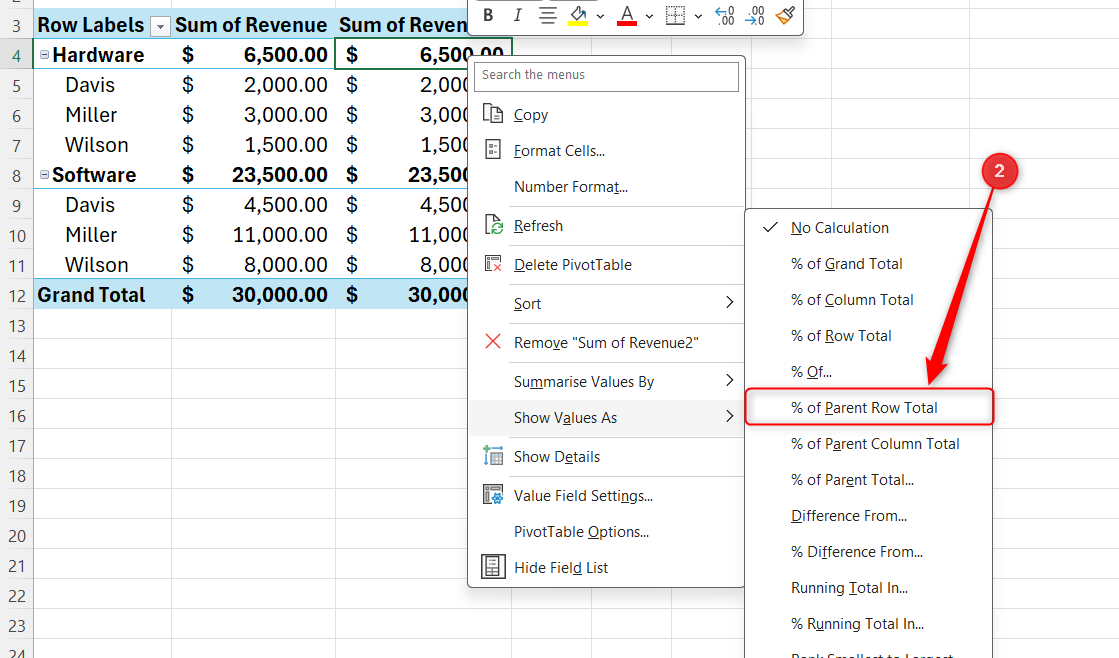Click the Copy icon in context menu

[492, 113]
